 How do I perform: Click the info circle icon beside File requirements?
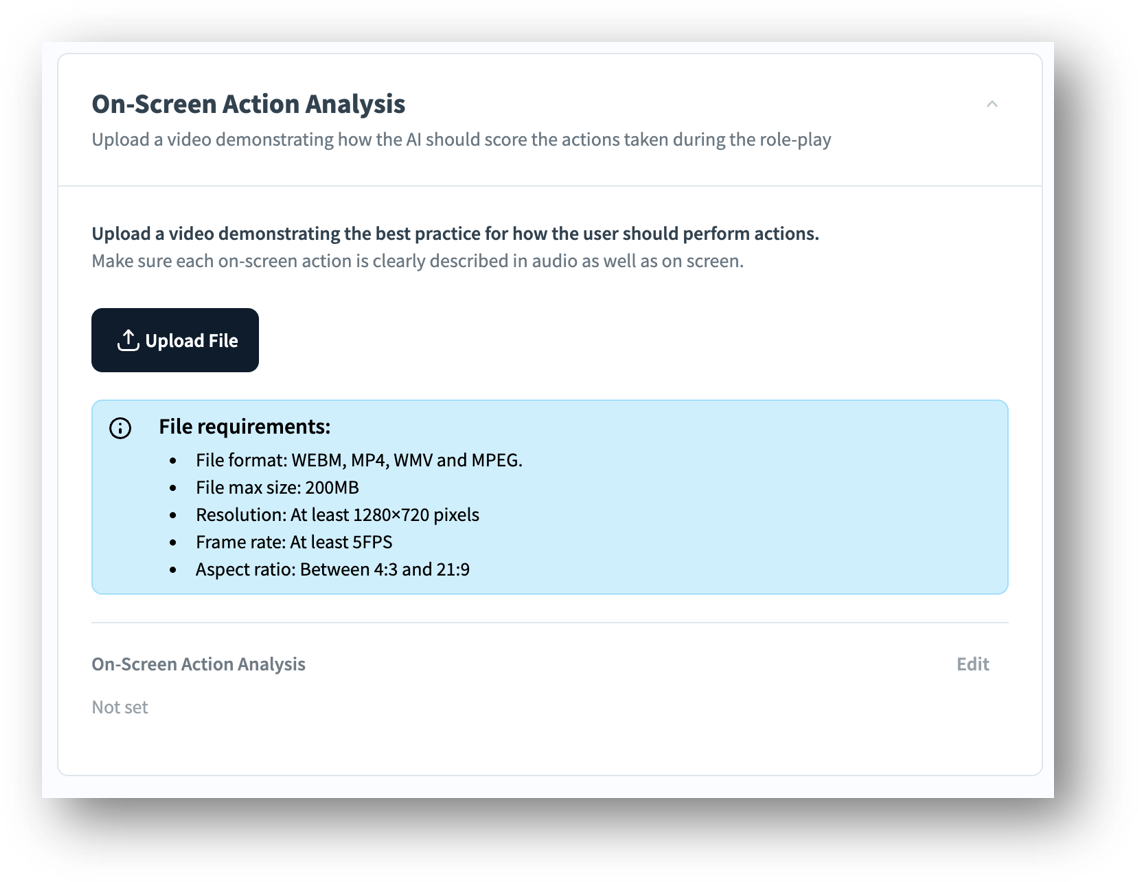(x=120, y=429)
